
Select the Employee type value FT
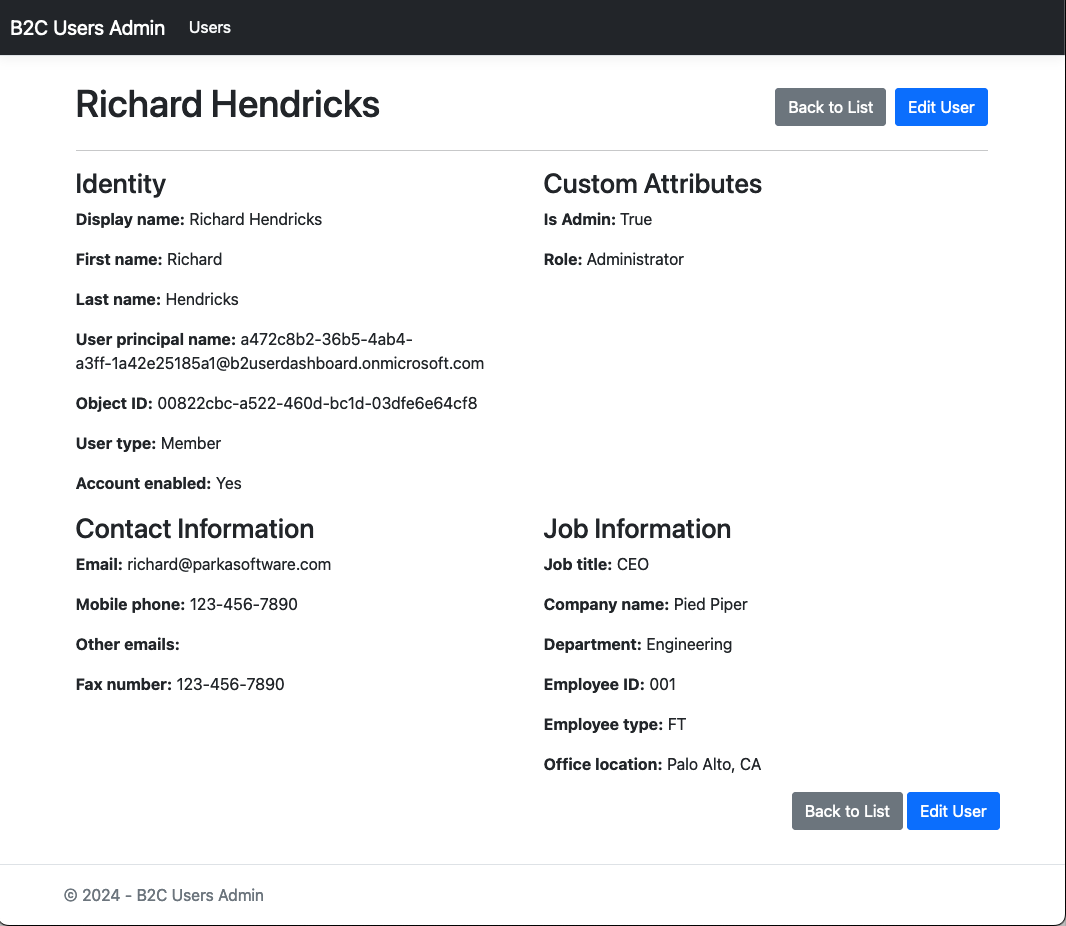(677, 725)
